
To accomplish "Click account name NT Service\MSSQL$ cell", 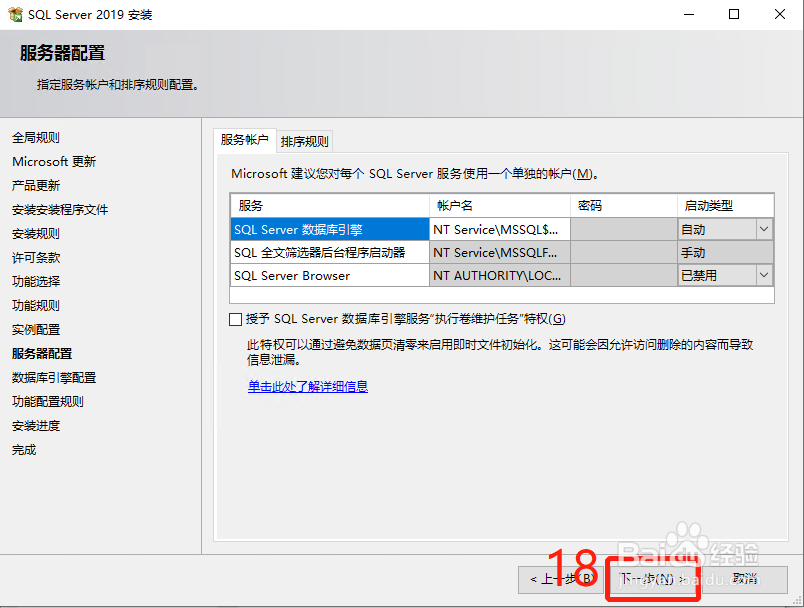I will coord(500,229).
